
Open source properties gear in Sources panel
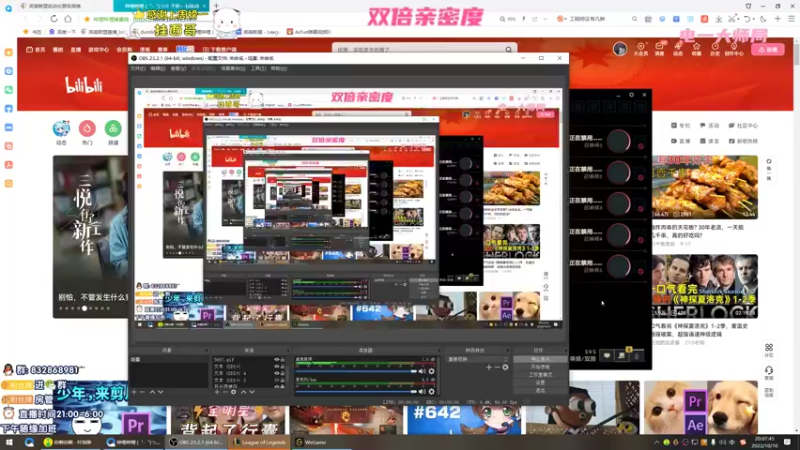[x=234, y=392]
